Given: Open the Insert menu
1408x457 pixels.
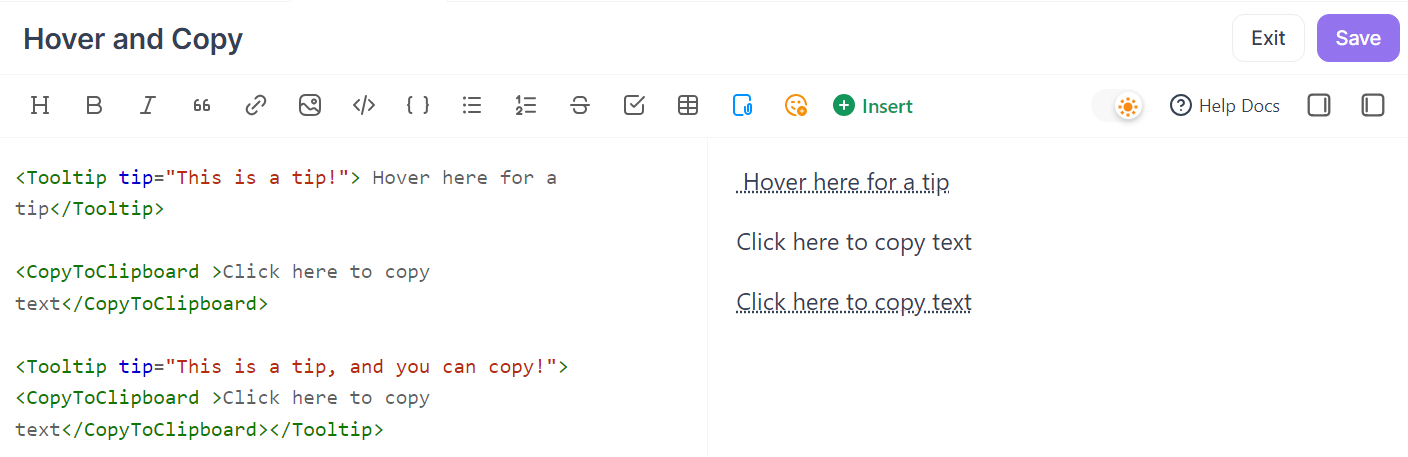Looking at the screenshot, I should tap(873, 105).
